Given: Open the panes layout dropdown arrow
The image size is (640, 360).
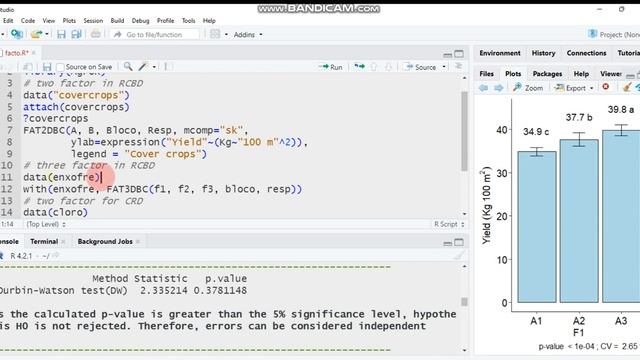Looking at the screenshot, I should point(226,35).
